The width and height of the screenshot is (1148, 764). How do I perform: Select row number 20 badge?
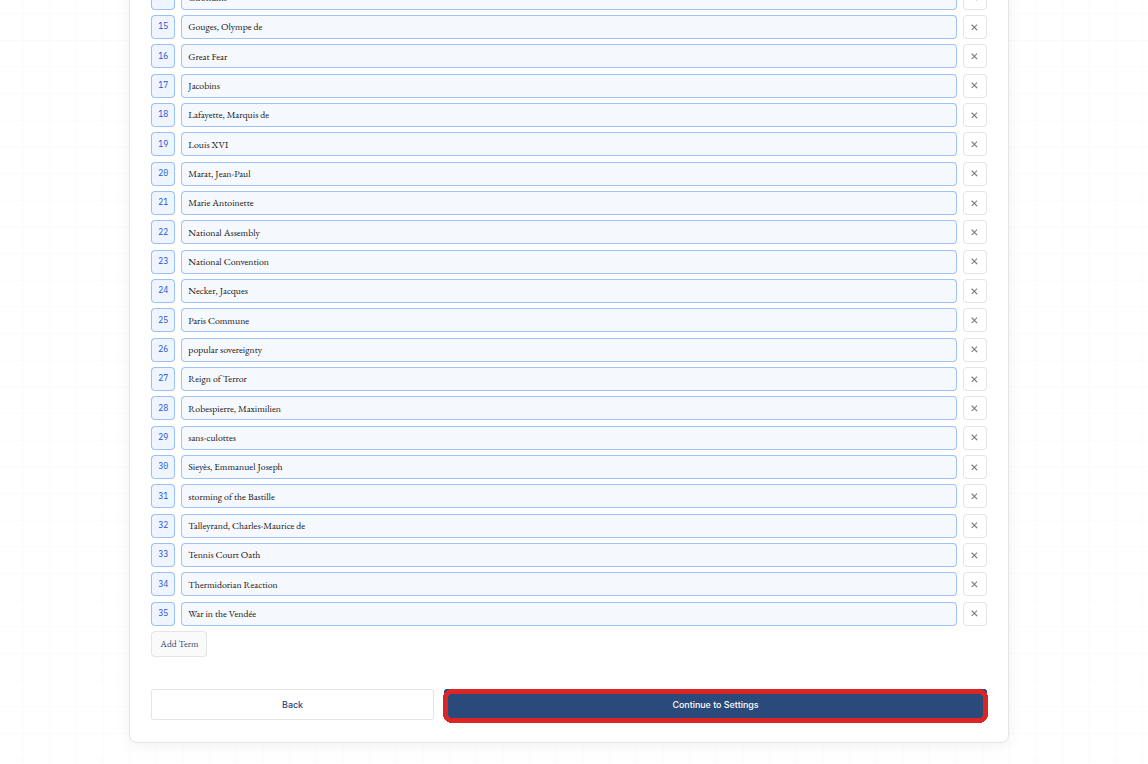point(163,173)
